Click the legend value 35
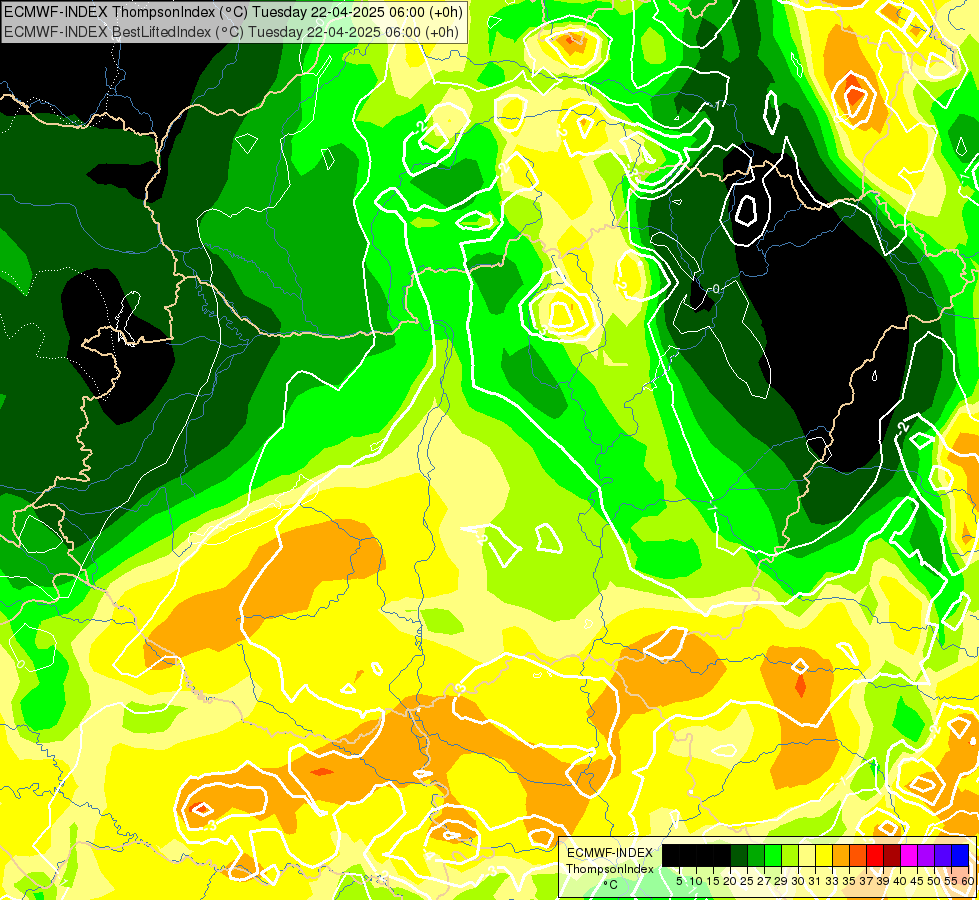 click(x=849, y=881)
